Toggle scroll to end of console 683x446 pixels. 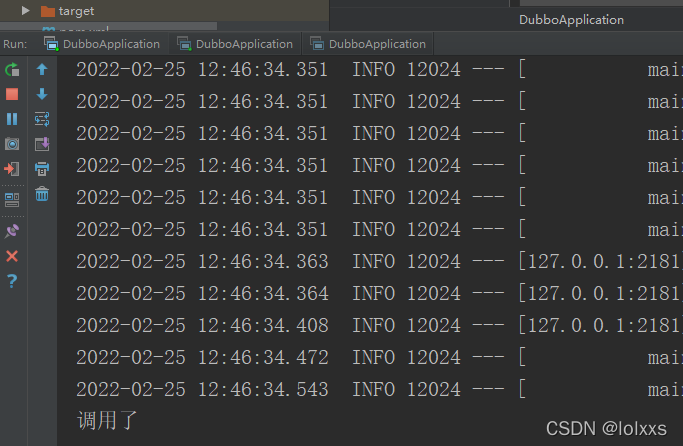pyautogui.click(x=42, y=144)
